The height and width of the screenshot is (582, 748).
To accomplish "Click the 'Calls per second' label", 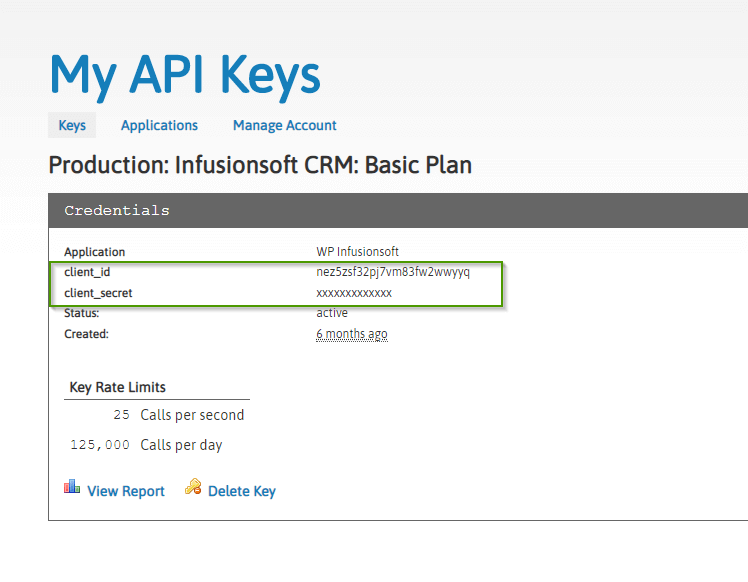I will coord(192,415).
